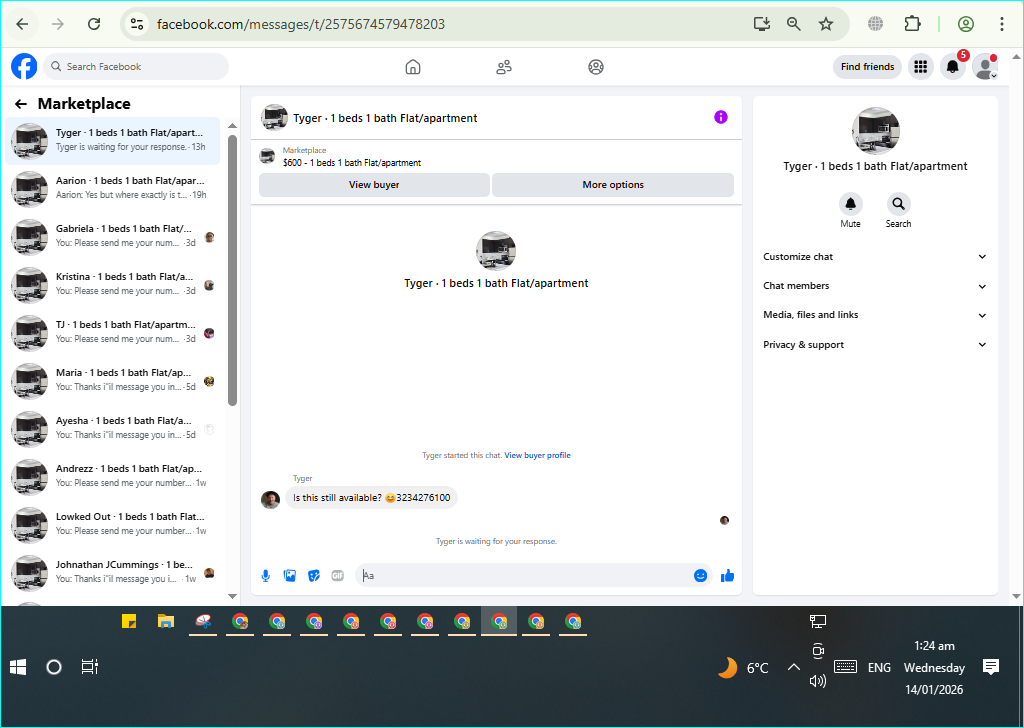Open the Maria conversation
The image size is (1024, 728).
112,380
